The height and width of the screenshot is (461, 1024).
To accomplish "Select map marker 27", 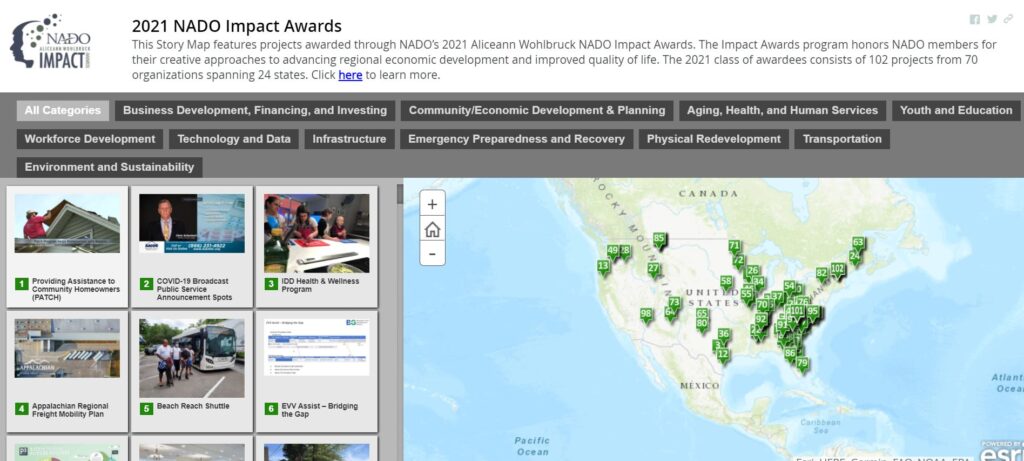I will 654,269.
